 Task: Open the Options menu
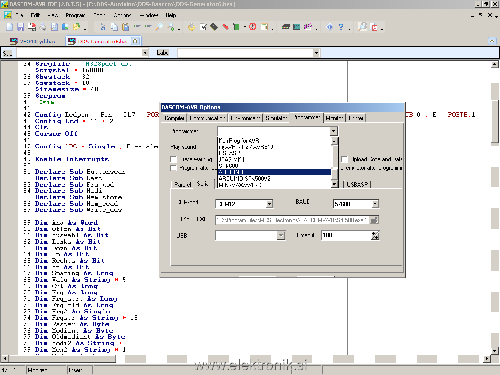pyautogui.click(x=122, y=15)
